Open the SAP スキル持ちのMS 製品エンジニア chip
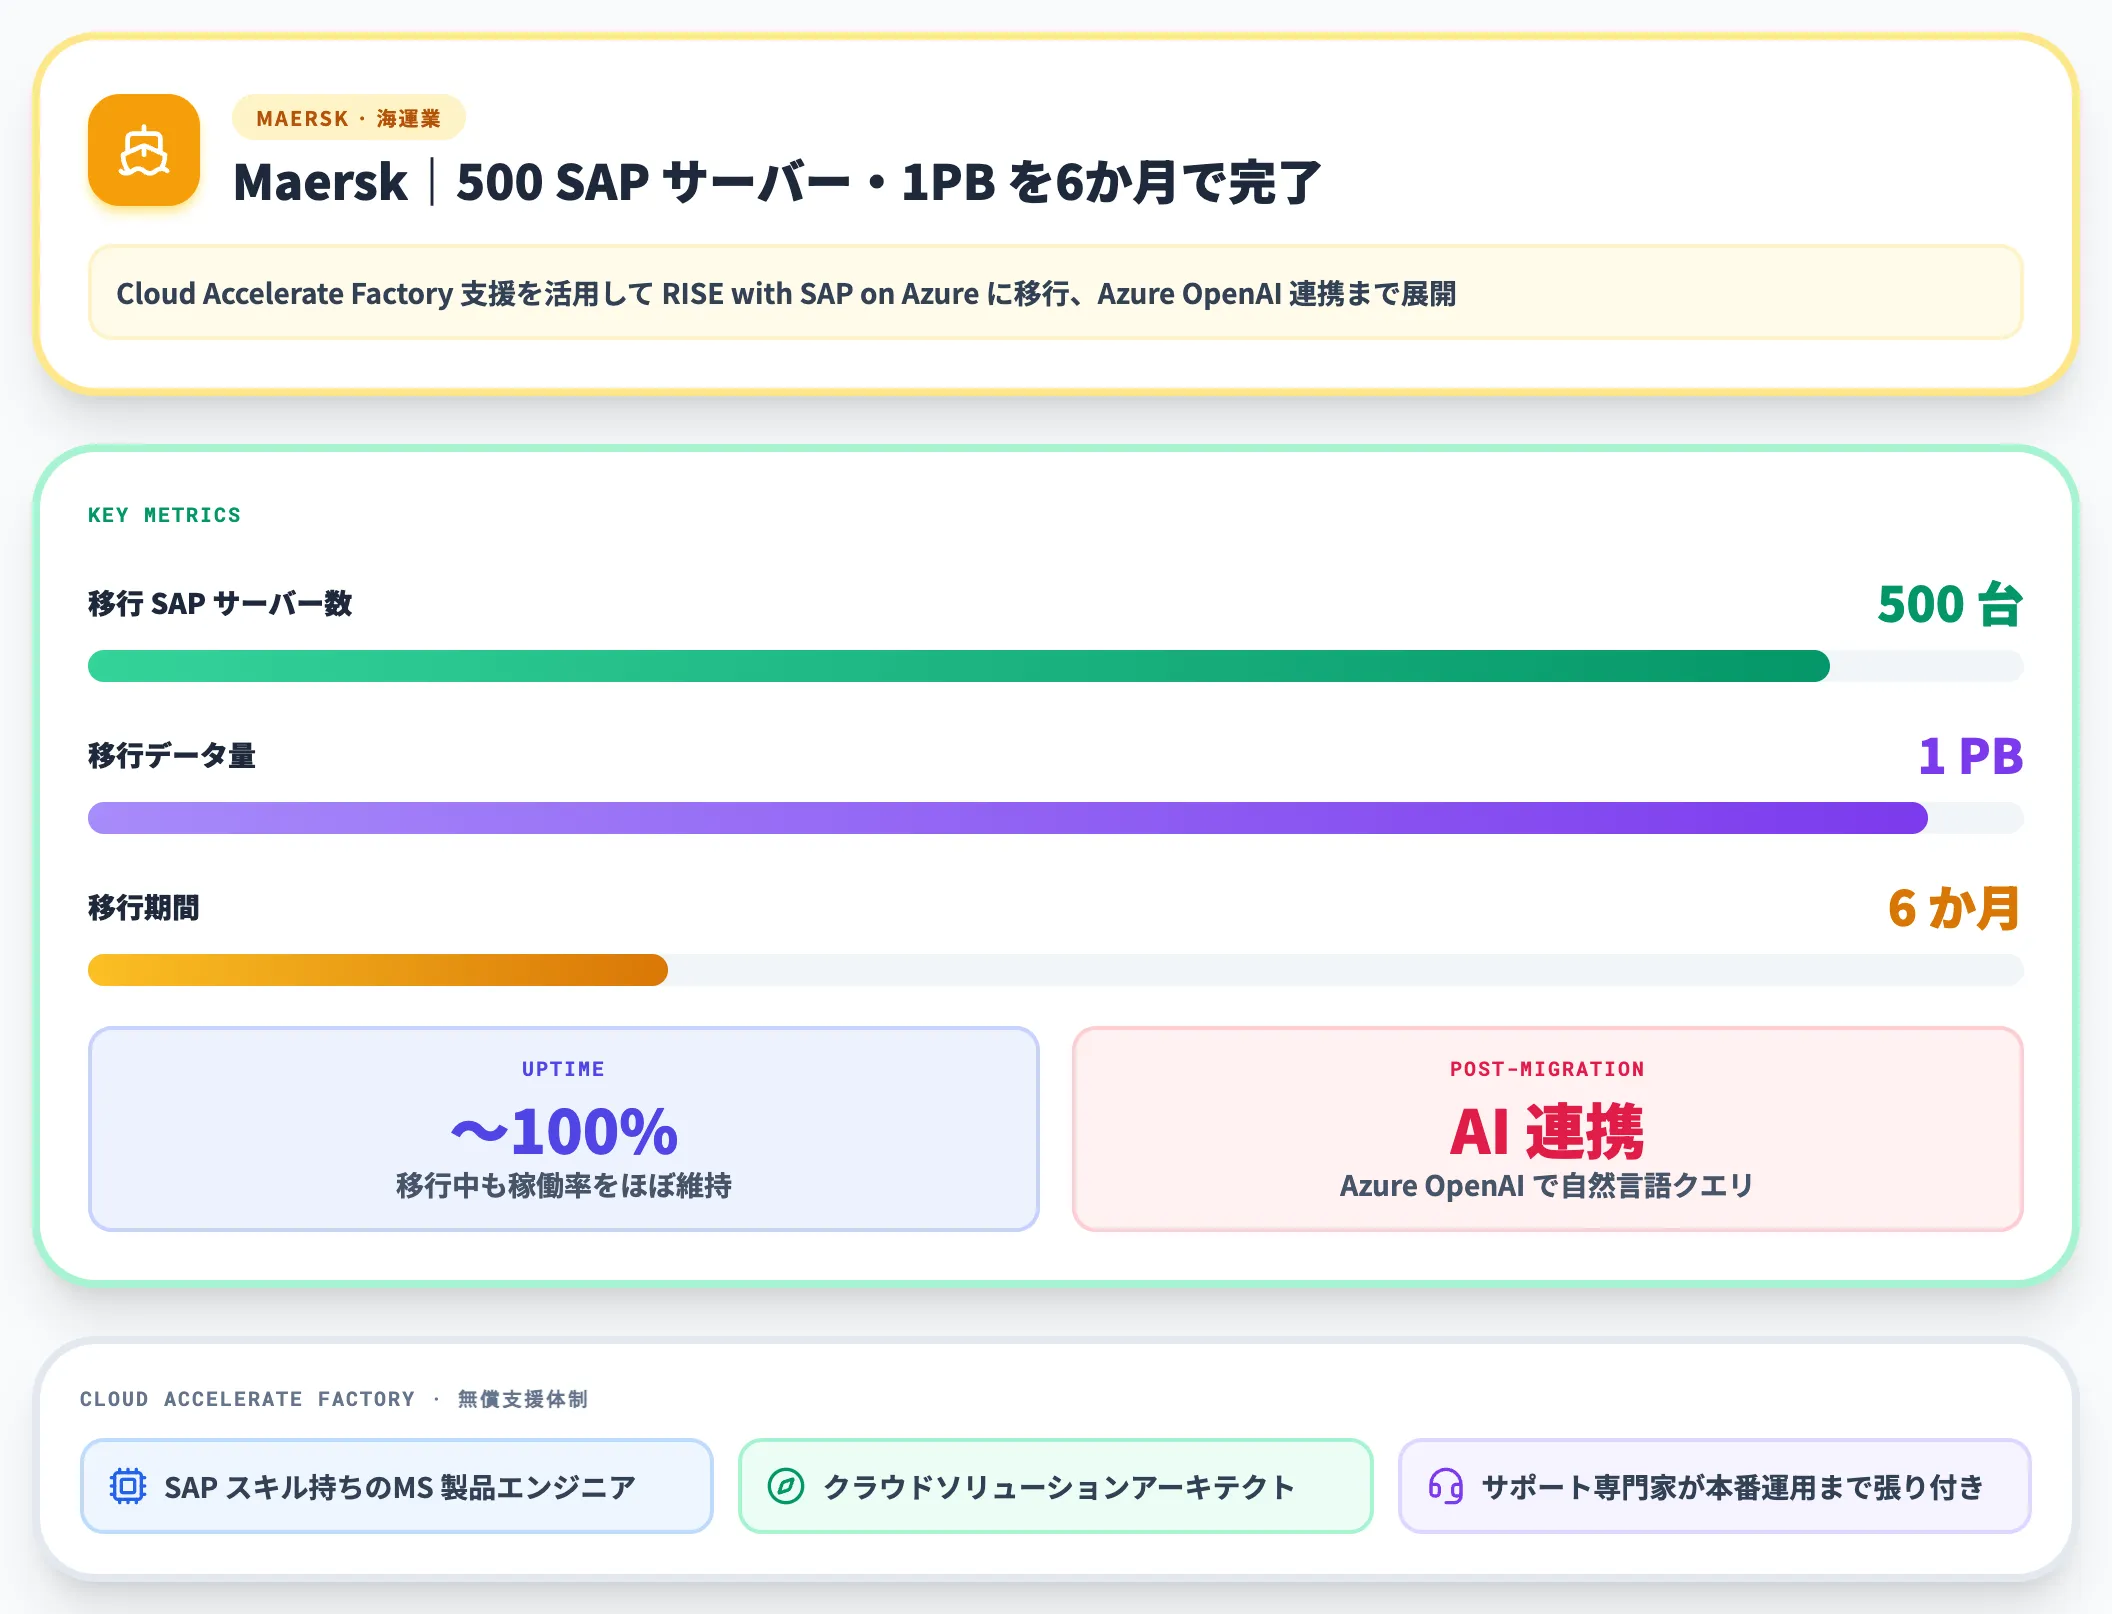The width and height of the screenshot is (2112, 1614). point(397,1486)
